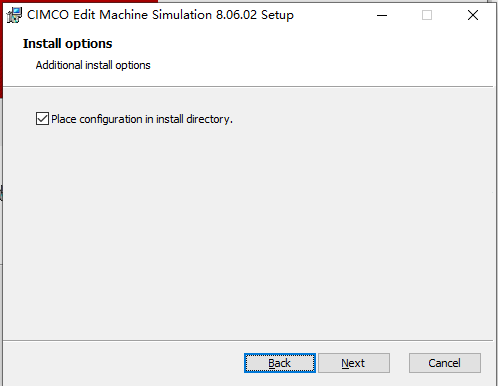Click the bold 'Install options' heading
The height and width of the screenshot is (386, 498).
[67, 44]
